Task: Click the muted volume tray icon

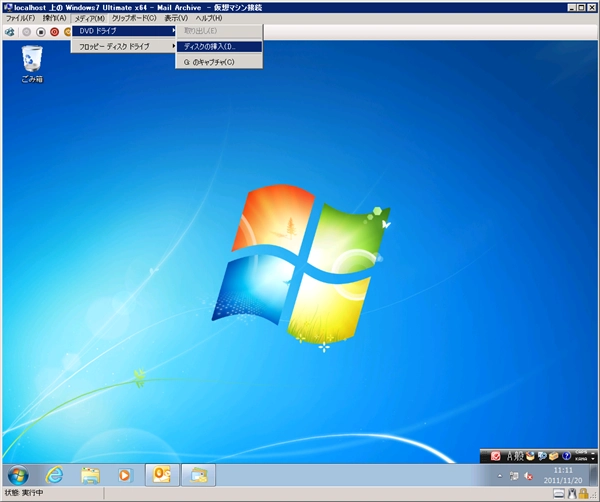Action: tap(528, 476)
